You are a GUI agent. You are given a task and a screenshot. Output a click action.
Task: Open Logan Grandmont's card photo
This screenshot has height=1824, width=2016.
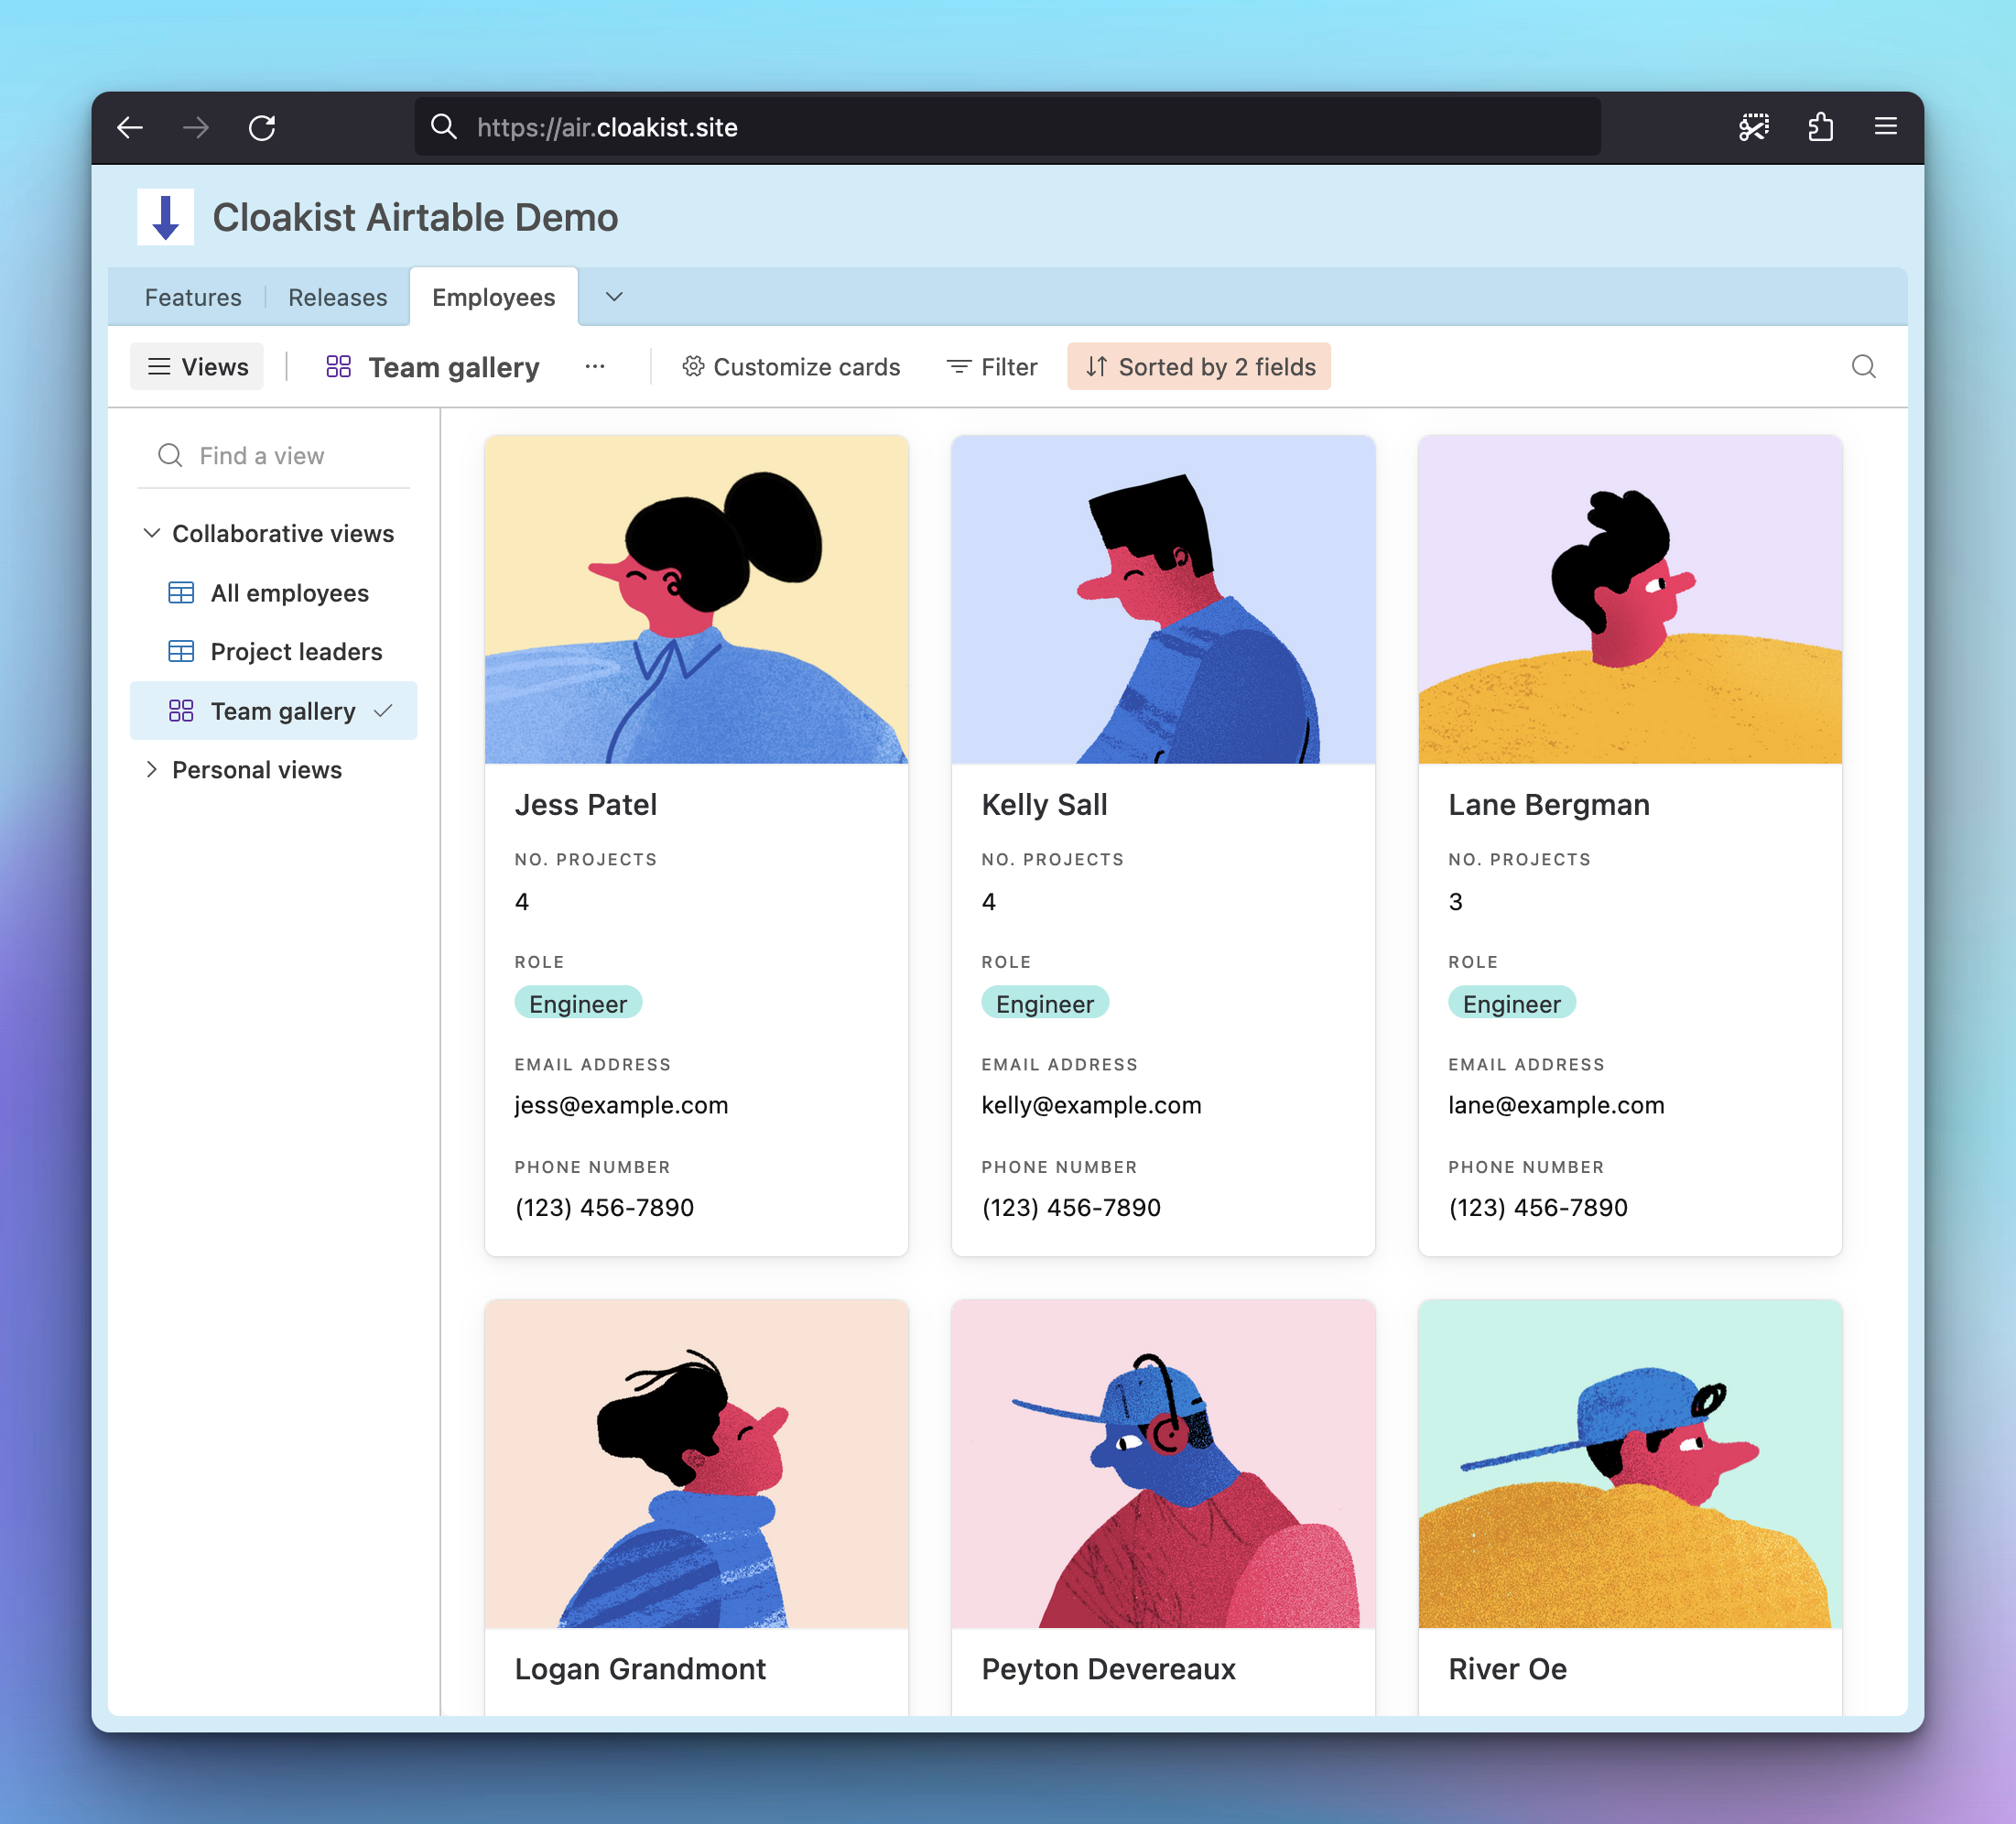[x=697, y=1464]
